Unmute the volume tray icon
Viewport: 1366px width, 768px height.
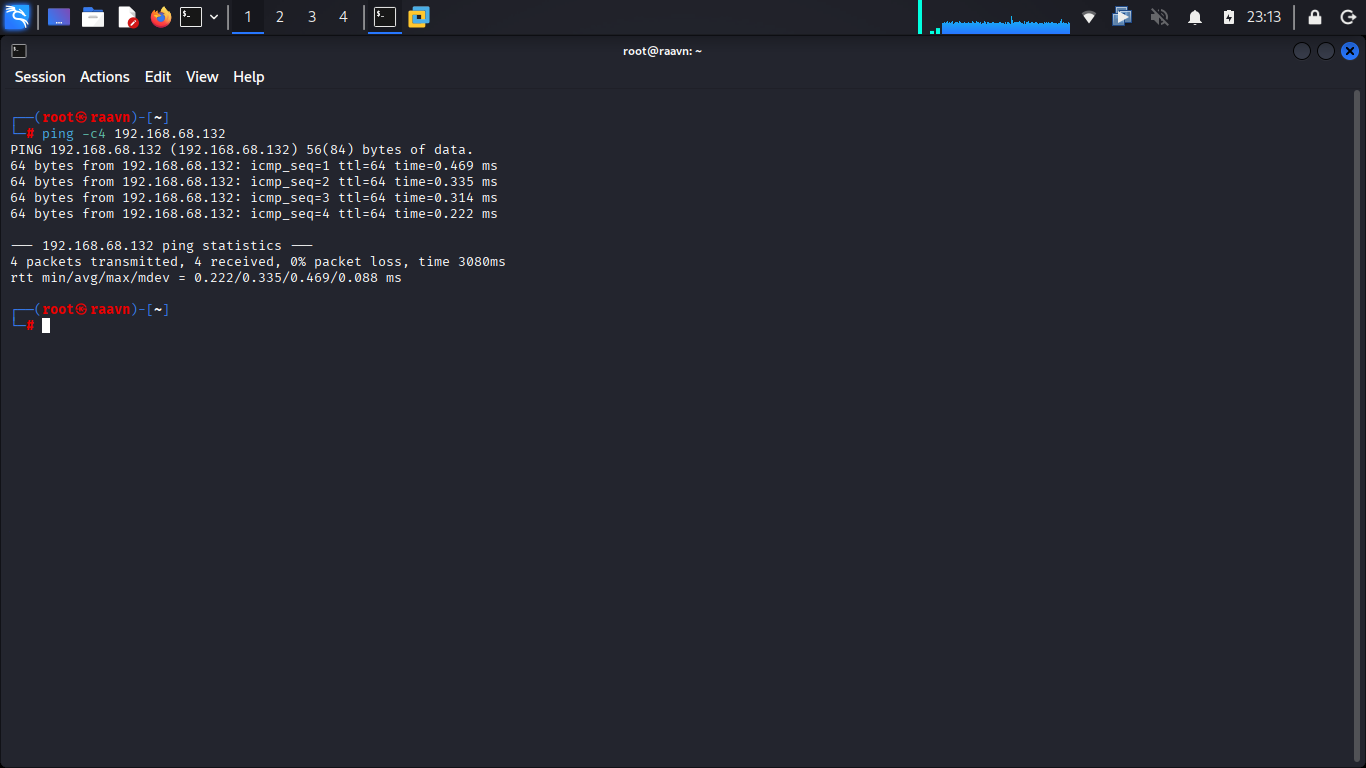click(x=1160, y=17)
